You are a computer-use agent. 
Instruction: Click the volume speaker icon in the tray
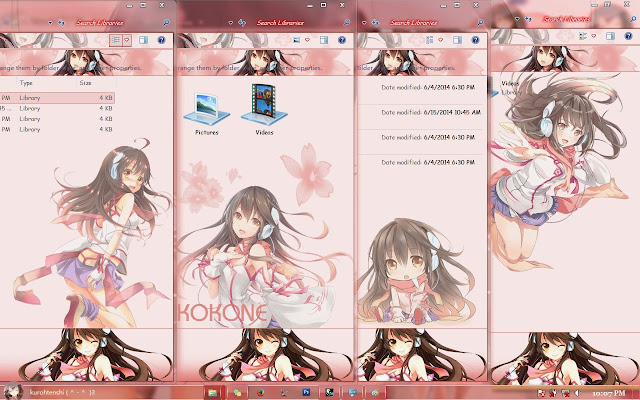pos(578,393)
